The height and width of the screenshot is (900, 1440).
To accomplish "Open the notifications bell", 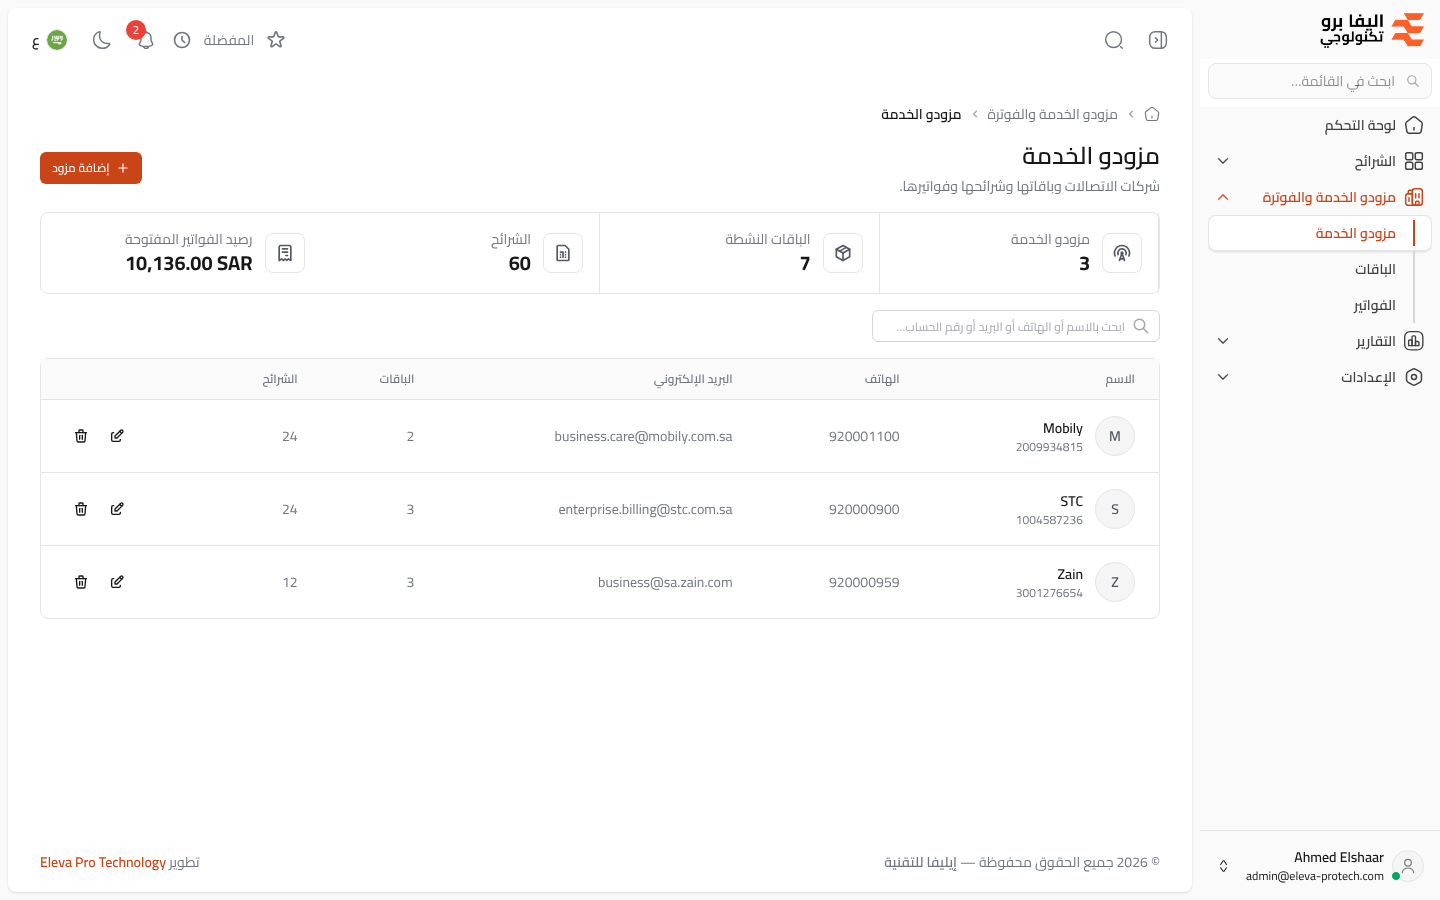I will coord(145,40).
